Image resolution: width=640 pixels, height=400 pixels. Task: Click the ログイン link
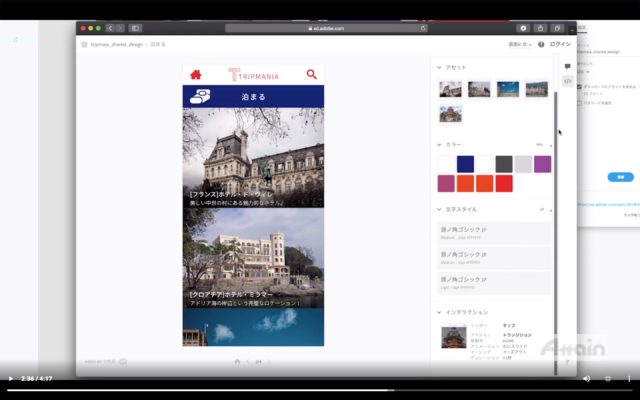coord(560,44)
